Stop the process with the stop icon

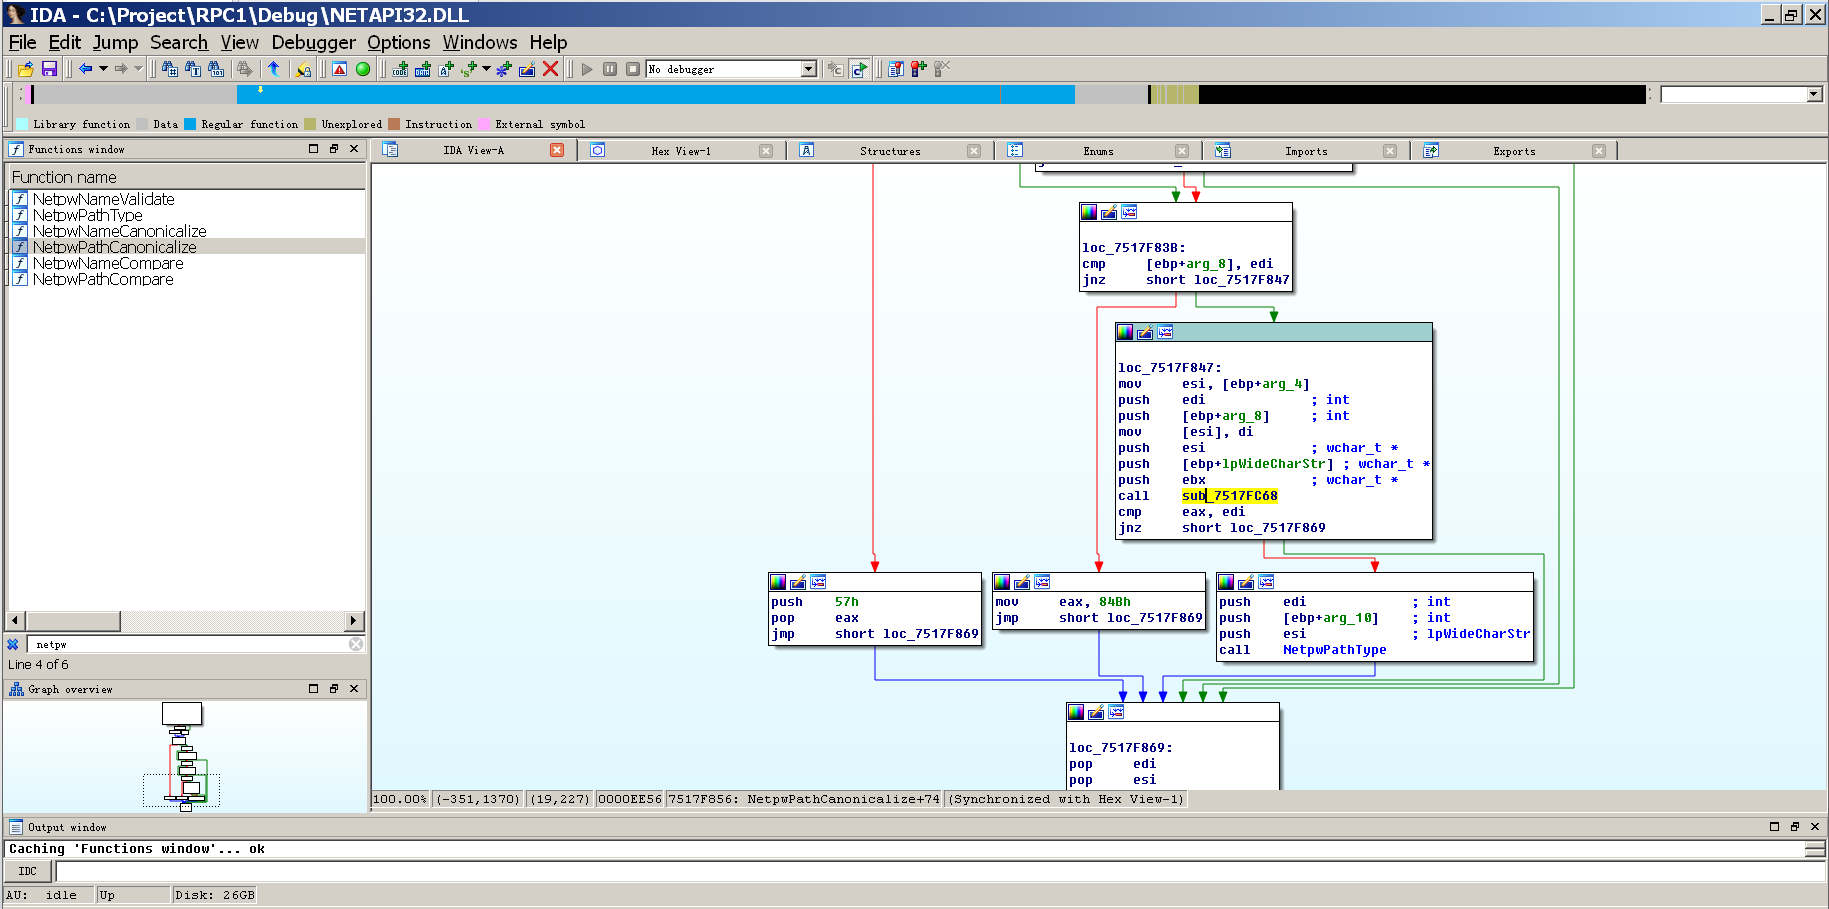(x=632, y=68)
